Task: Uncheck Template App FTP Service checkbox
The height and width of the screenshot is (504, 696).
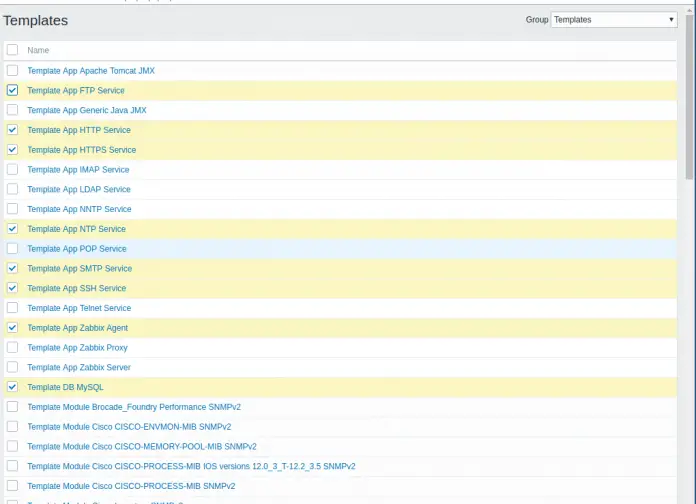Action: 12,90
